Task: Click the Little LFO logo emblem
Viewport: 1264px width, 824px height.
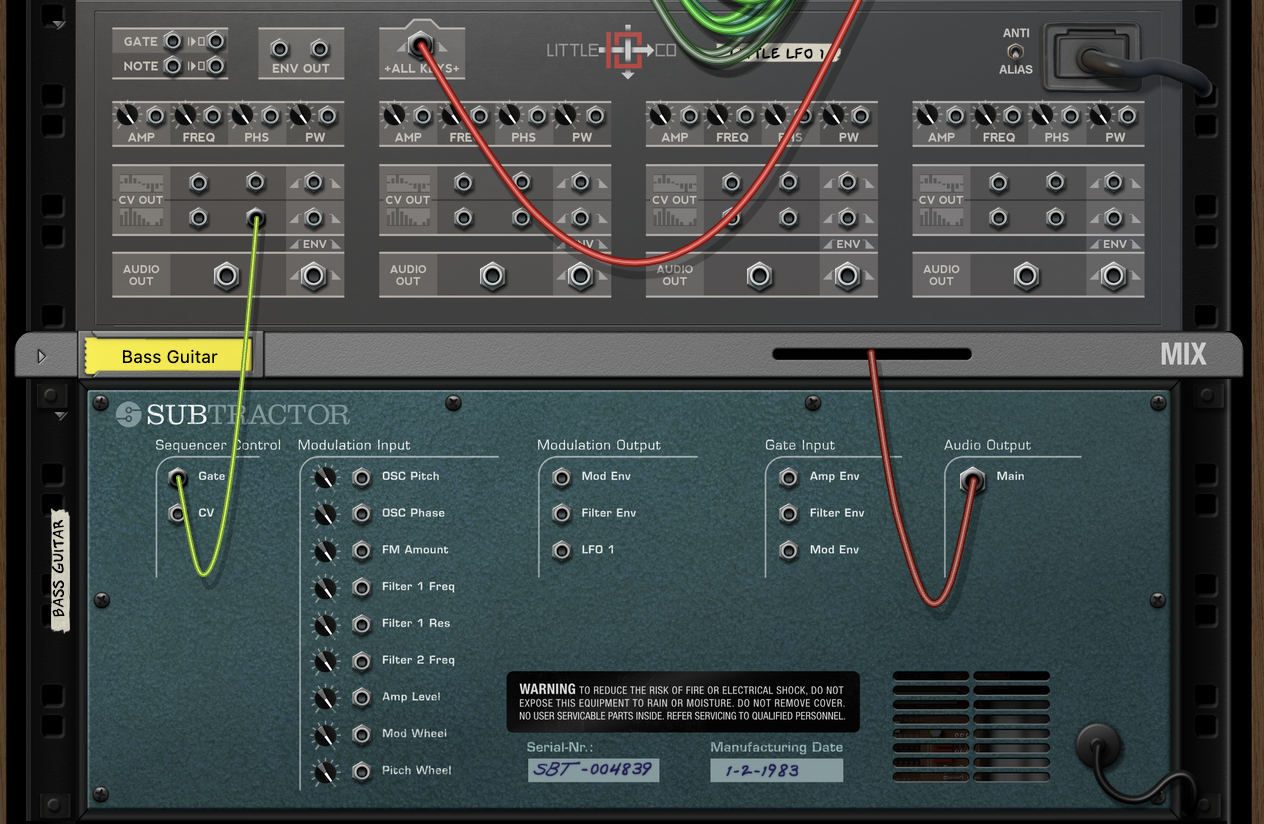Action: (627, 50)
